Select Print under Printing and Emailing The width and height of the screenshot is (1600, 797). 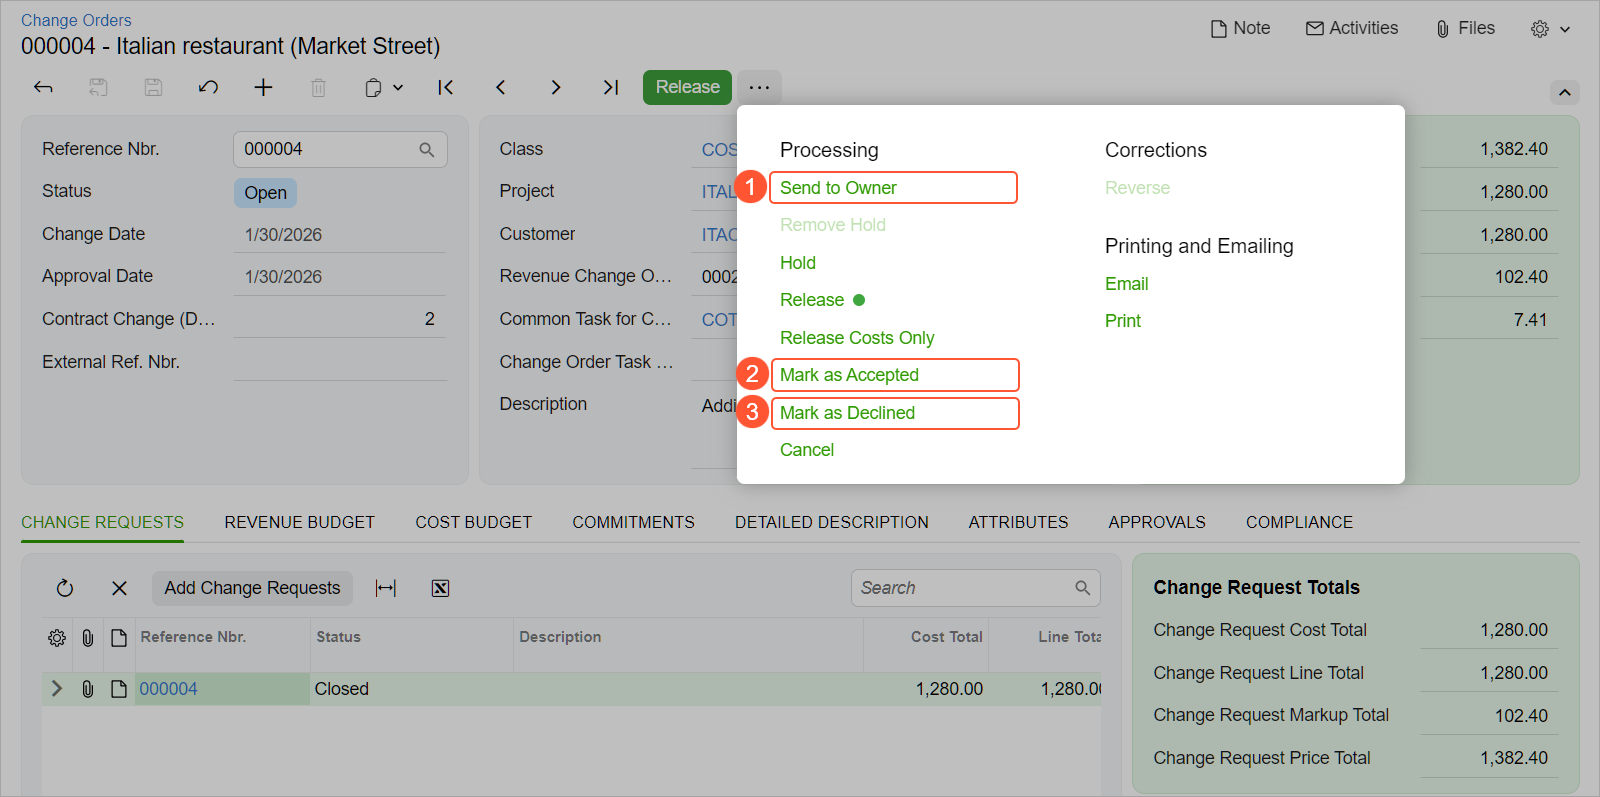coord(1122,321)
